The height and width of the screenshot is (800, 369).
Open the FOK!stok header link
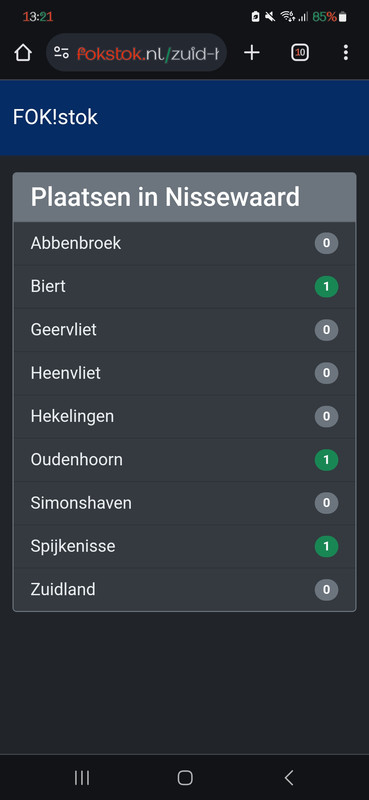point(55,117)
